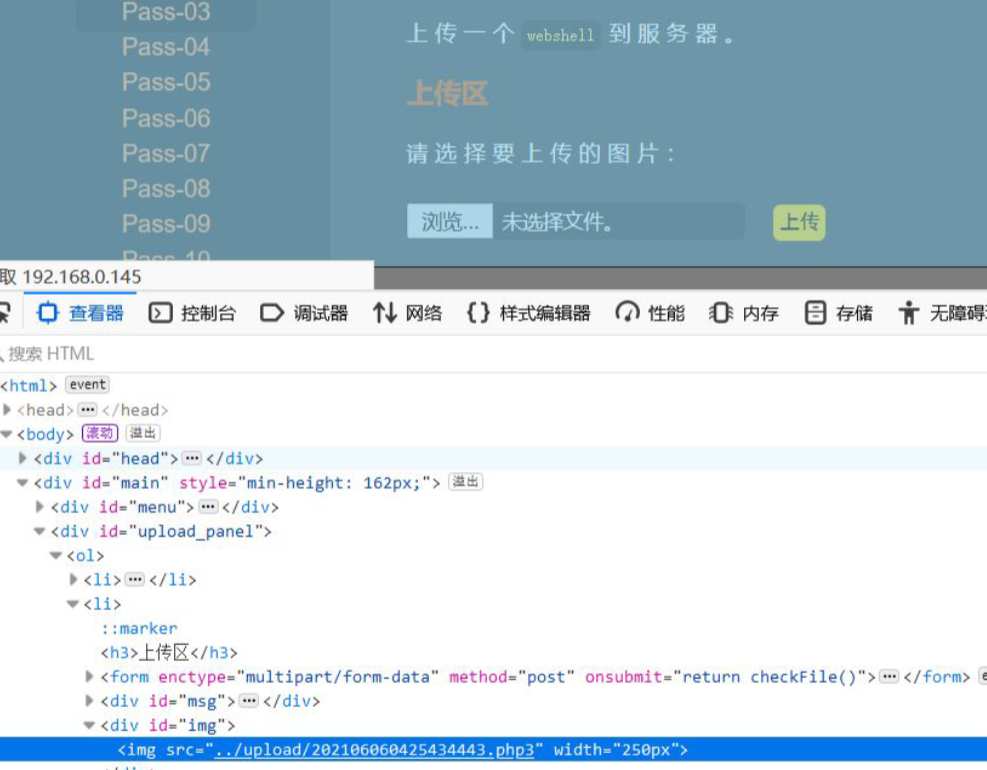Click the element picker icon in devtools
Image resolution: width=987 pixels, height=770 pixels.
(3, 313)
